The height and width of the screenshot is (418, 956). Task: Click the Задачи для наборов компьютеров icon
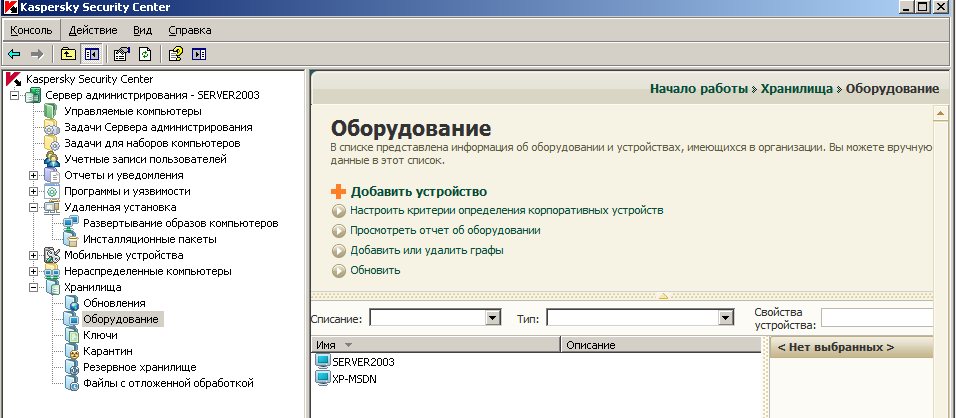tap(52, 143)
